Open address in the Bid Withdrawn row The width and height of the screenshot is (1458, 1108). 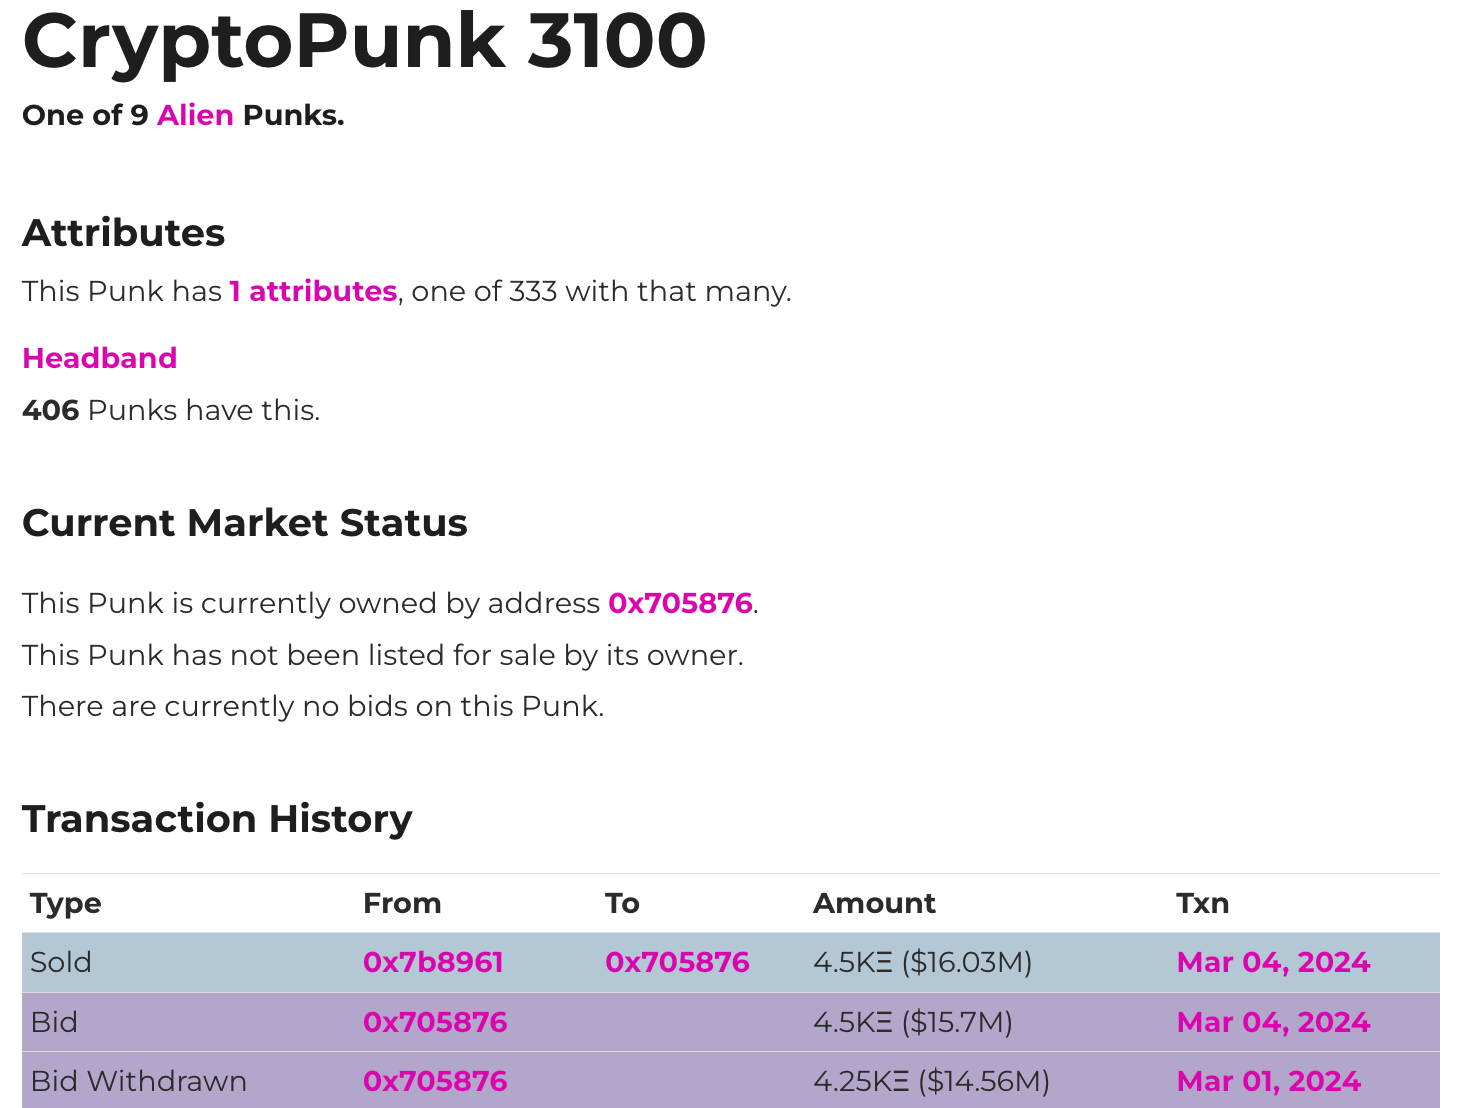pos(435,1081)
